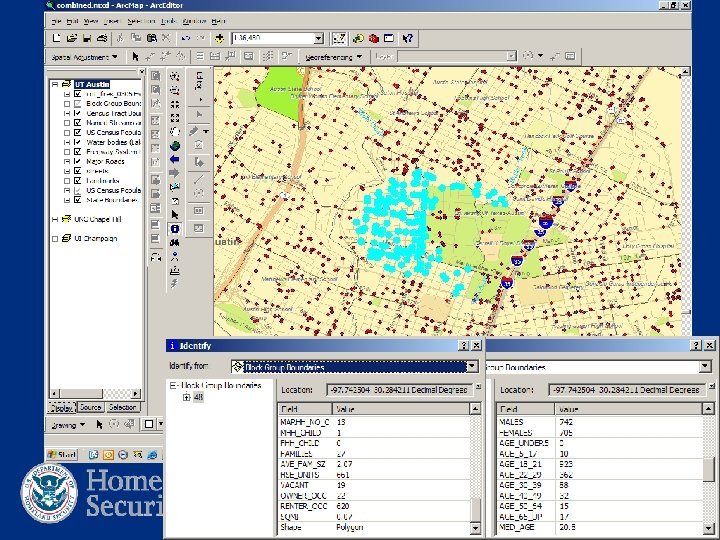The width and height of the screenshot is (720, 540).
Task: Click the grey forward extent arrow
Action: (x=174, y=173)
